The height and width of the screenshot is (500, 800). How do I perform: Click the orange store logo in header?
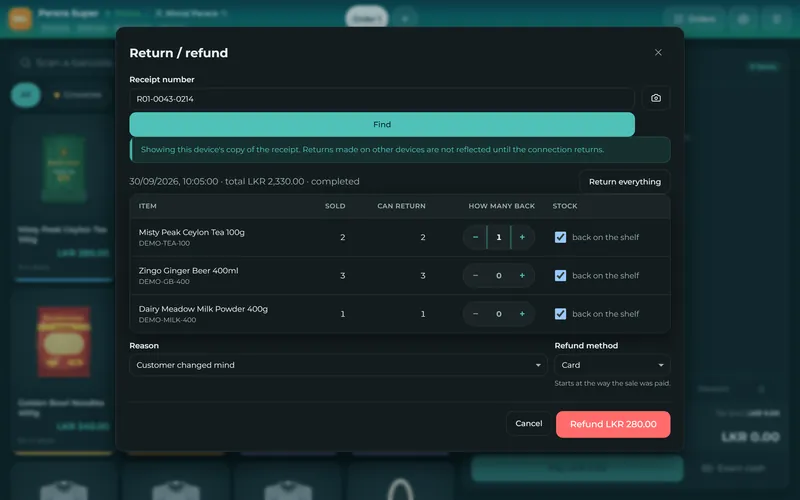(20, 19)
